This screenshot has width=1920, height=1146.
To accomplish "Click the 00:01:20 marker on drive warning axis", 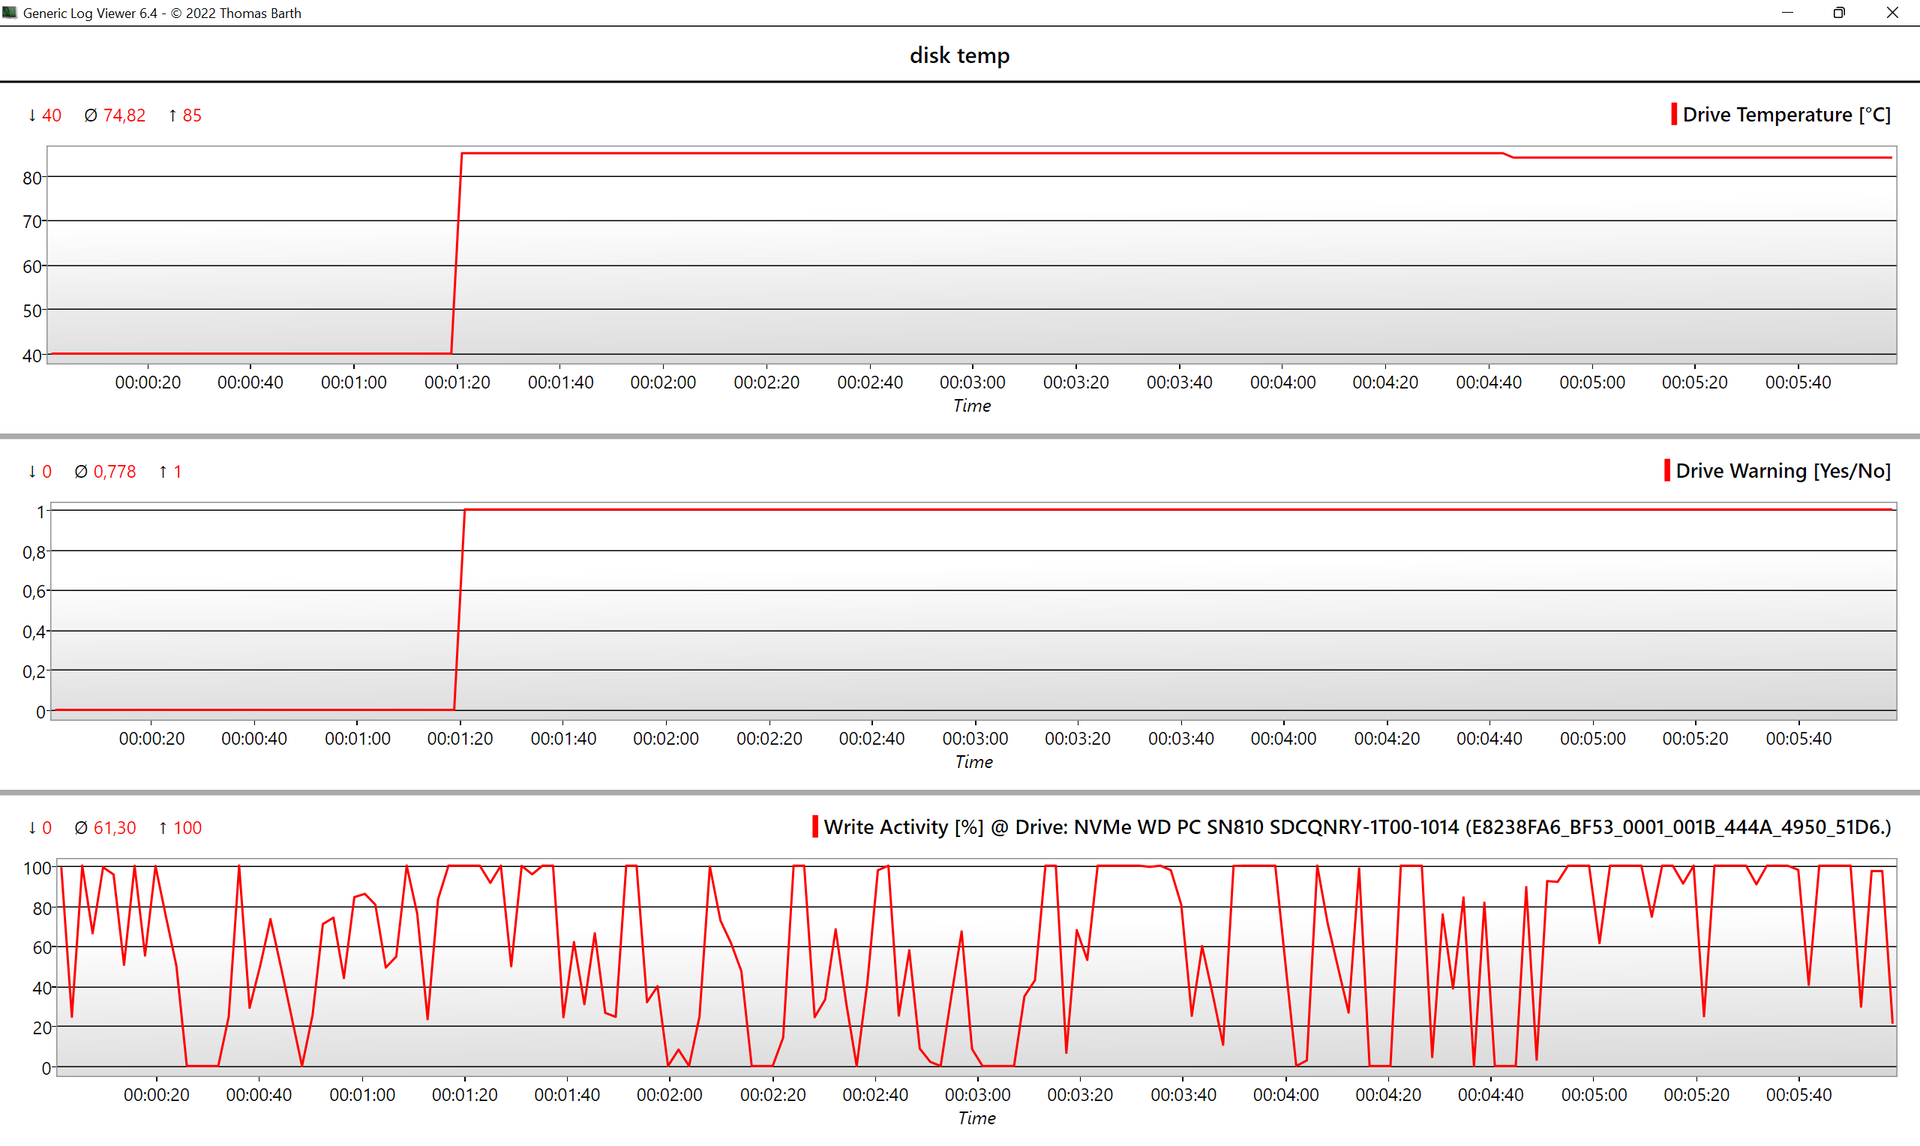I will coord(460,738).
